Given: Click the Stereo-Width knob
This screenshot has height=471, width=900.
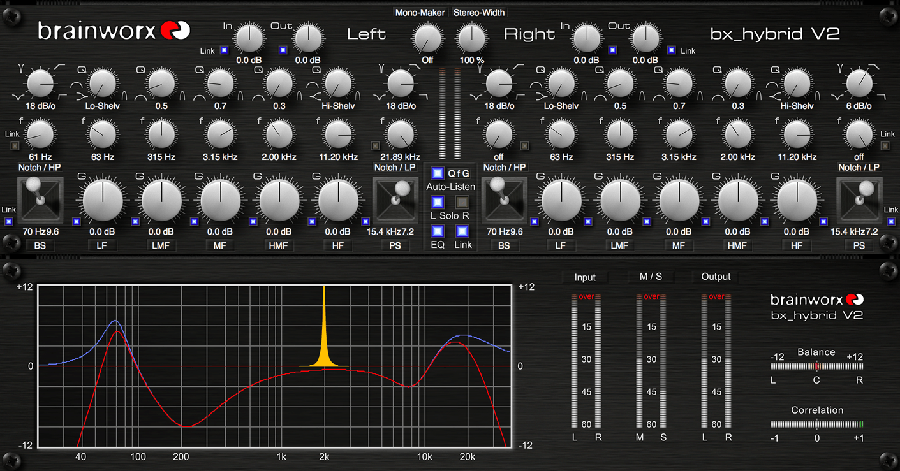Looking at the screenshot, I should click(469, 38).
